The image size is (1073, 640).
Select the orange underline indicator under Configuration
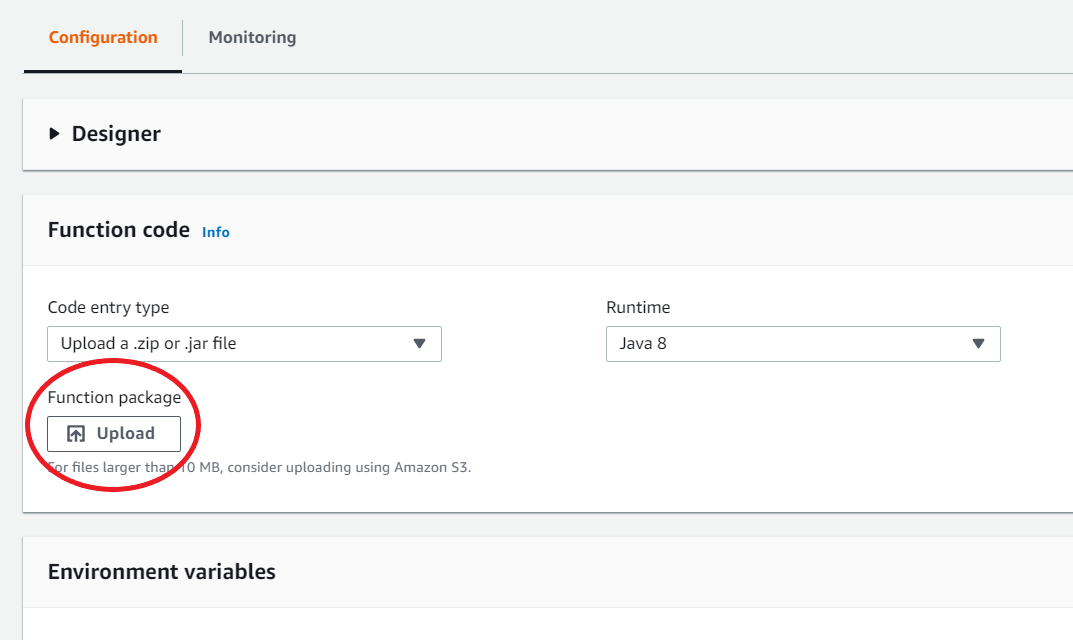[x=102, y=70]
